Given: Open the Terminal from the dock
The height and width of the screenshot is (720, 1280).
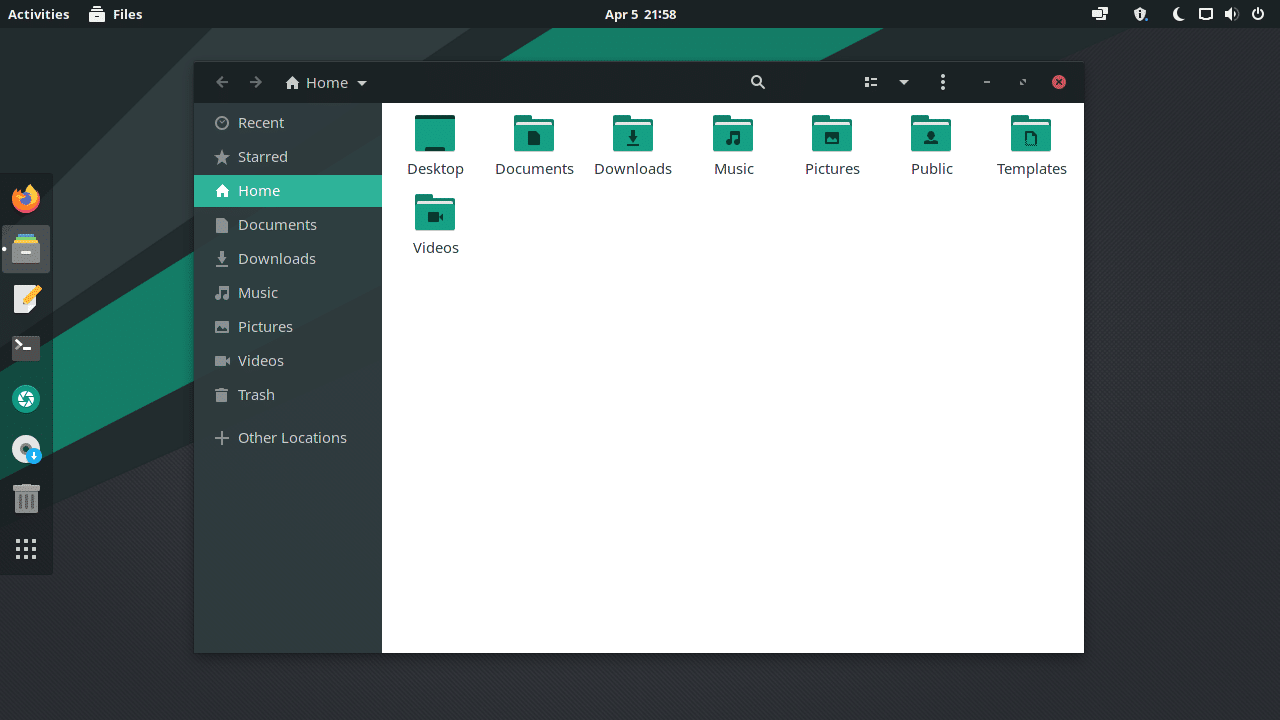Looking at the screenshot, I should (x=25, y=348).
